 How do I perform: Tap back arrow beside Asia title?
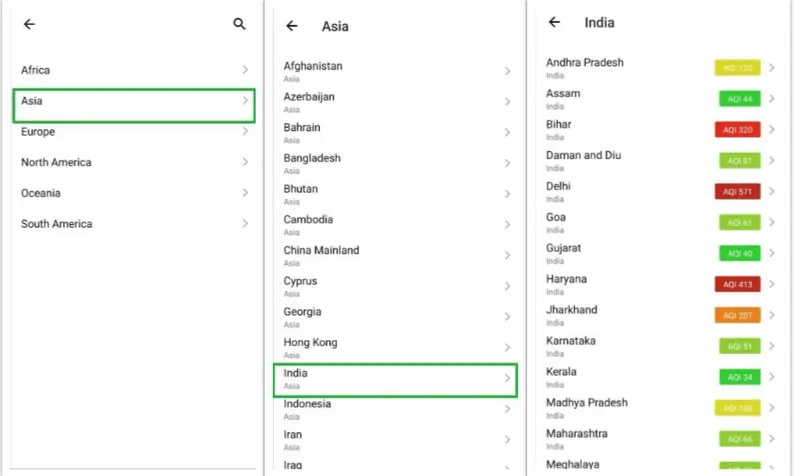pyautogui.click(x=292, y=26)
